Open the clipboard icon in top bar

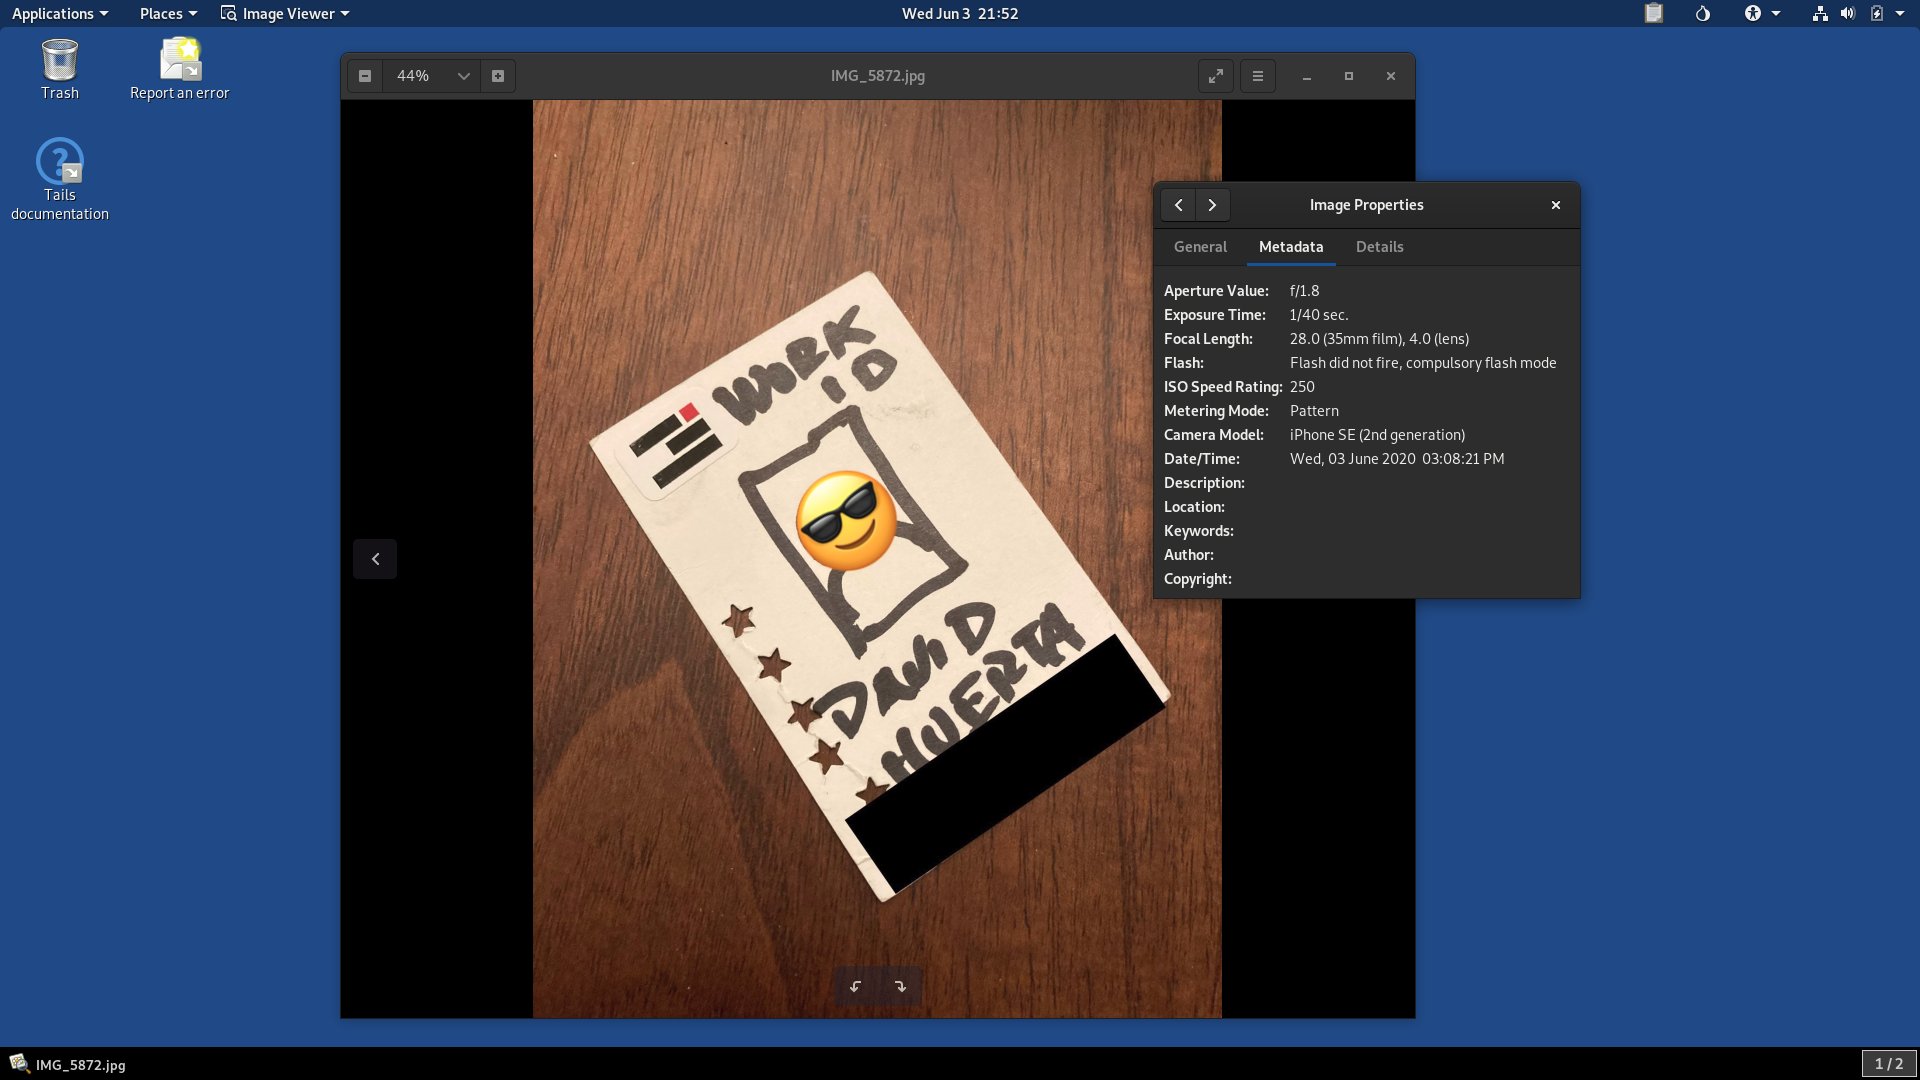point(1654,13)
